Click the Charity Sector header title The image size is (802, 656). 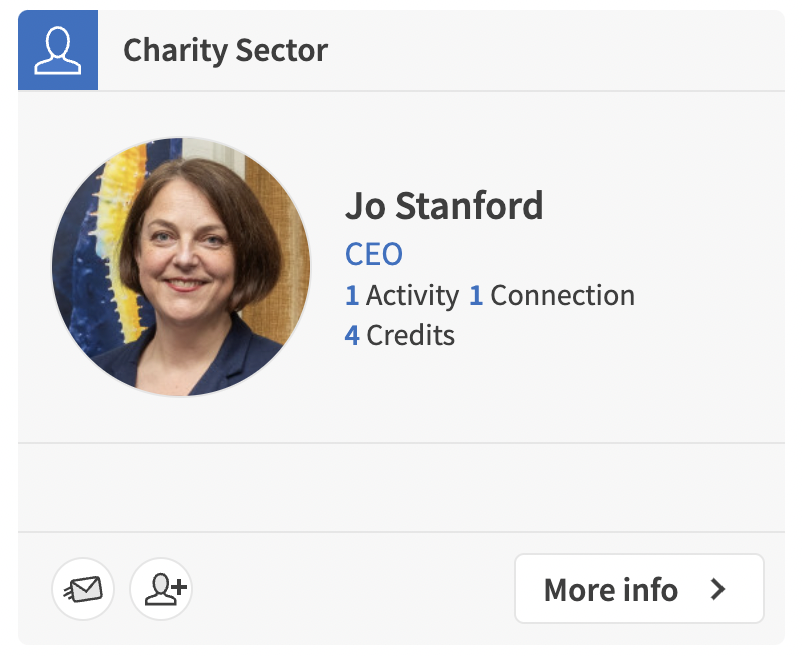point(226,50)
